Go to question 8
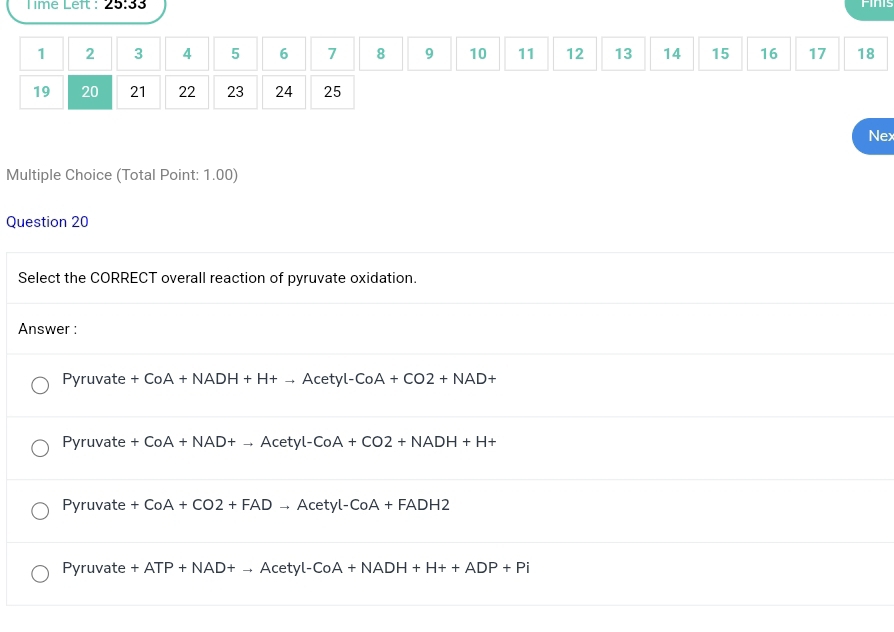 coord(380,54)
